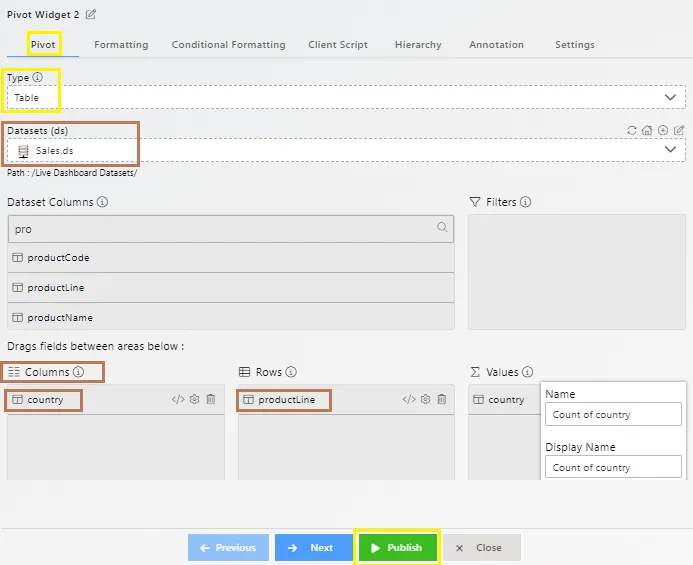Edit the selected dataset
The image size is (693, 565).
tap(679, 130)
